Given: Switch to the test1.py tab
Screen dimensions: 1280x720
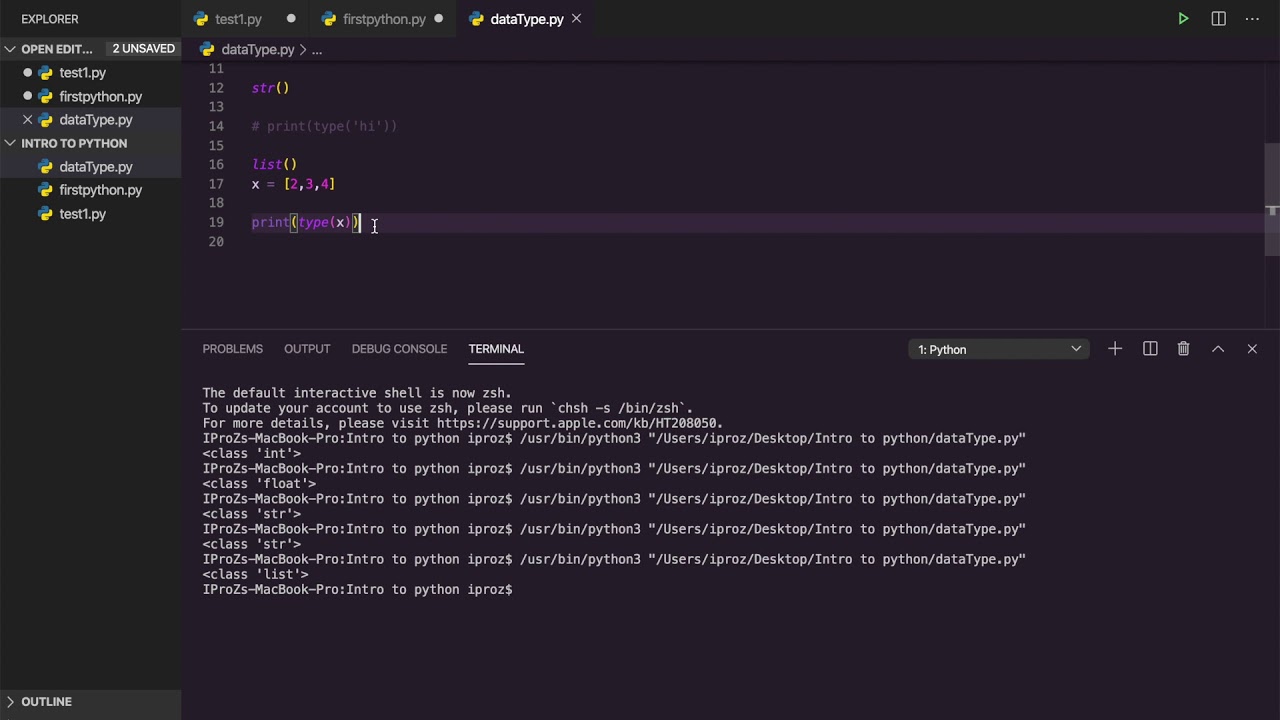Looking at the screenshot, I should click(x=238, y=19).
